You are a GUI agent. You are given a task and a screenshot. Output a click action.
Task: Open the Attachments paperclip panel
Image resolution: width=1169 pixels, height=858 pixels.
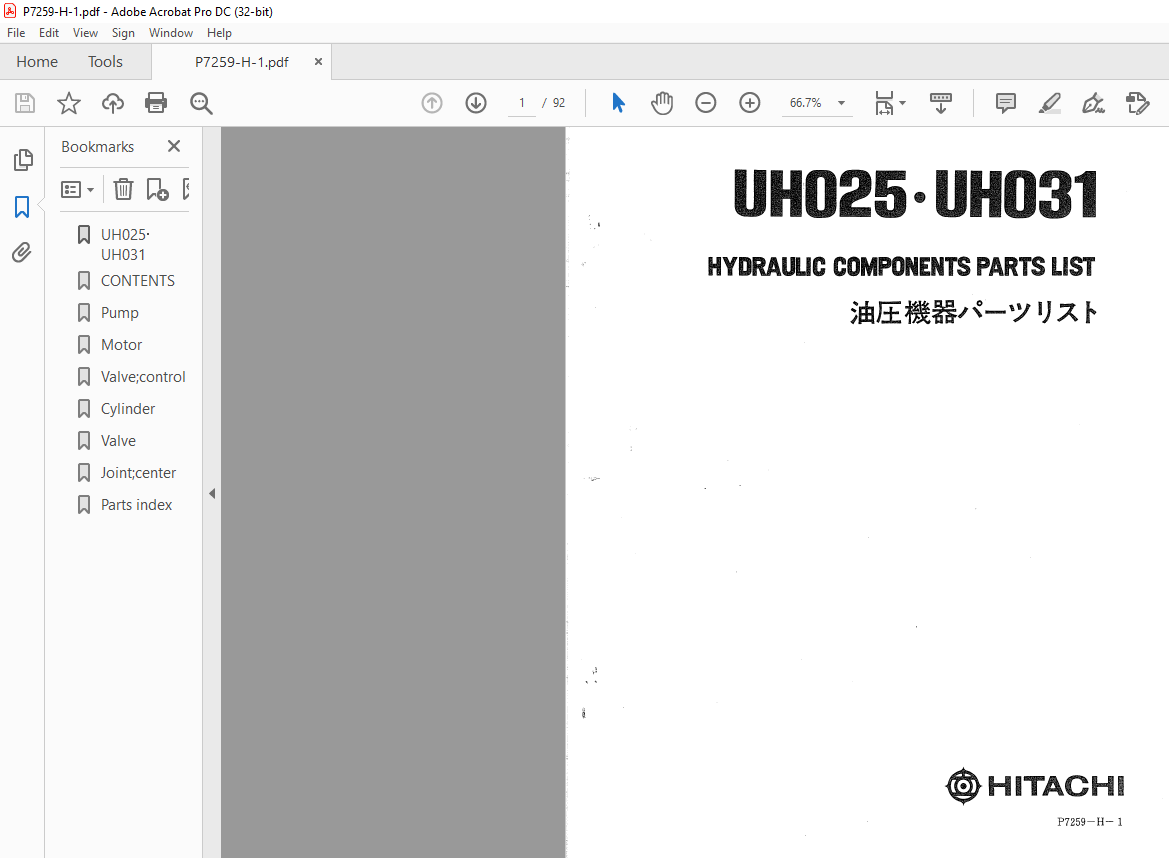pos(22,253)
